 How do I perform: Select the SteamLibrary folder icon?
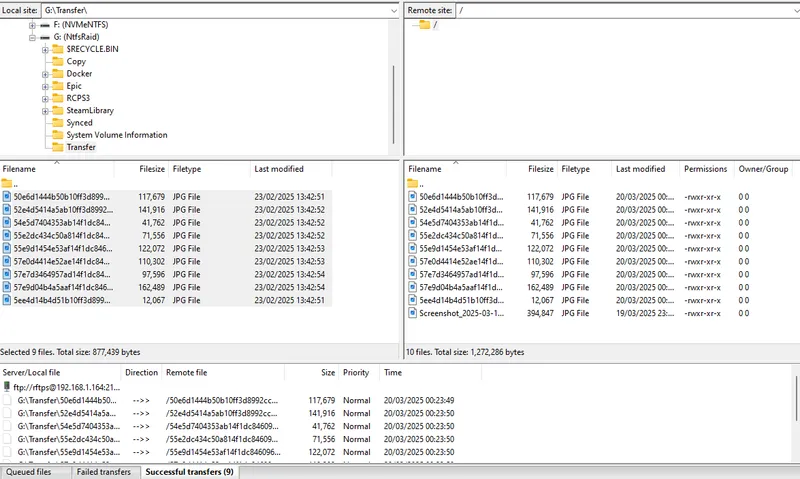pyautogui.click(x=58, y=110)
